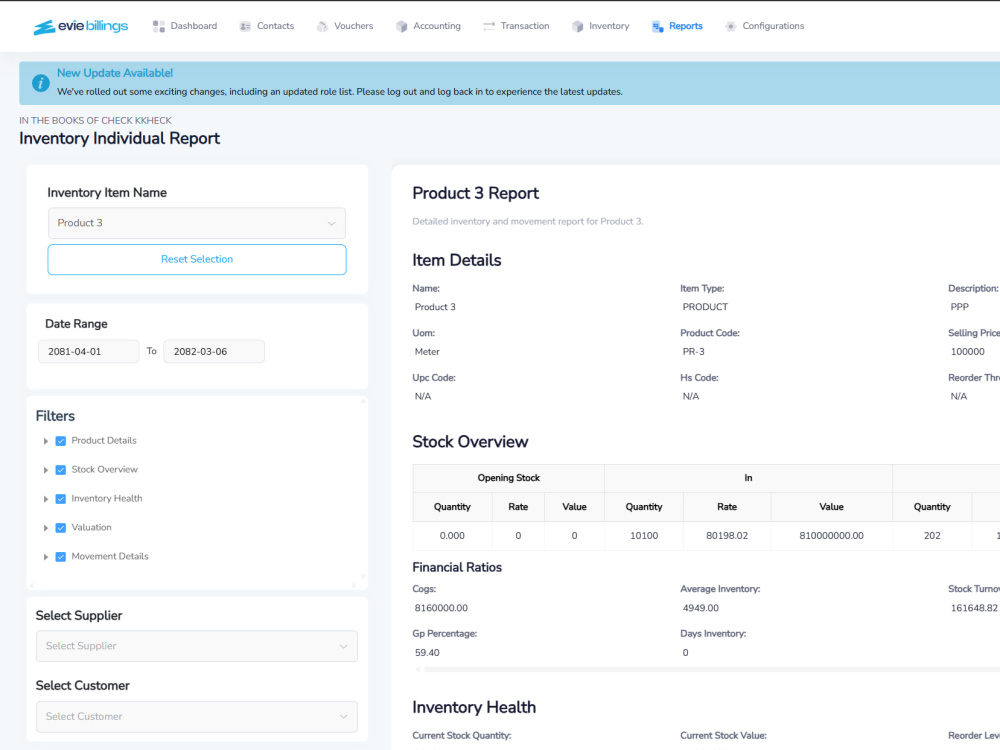Expand the Stock Overview tree node
Screen dimensions: 1000x750
45,470
